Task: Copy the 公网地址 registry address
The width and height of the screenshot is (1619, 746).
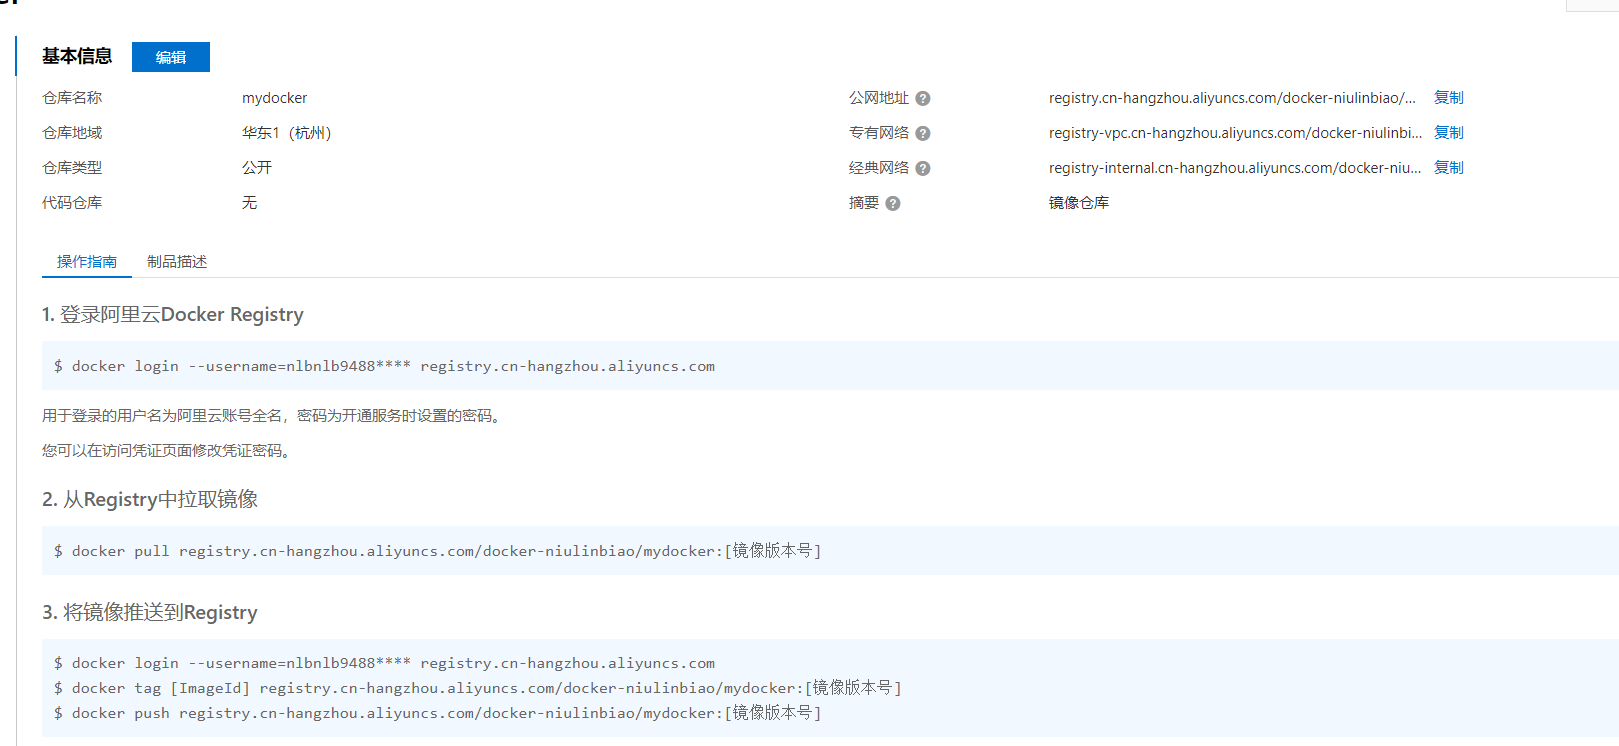Action: click(1448, 97)
